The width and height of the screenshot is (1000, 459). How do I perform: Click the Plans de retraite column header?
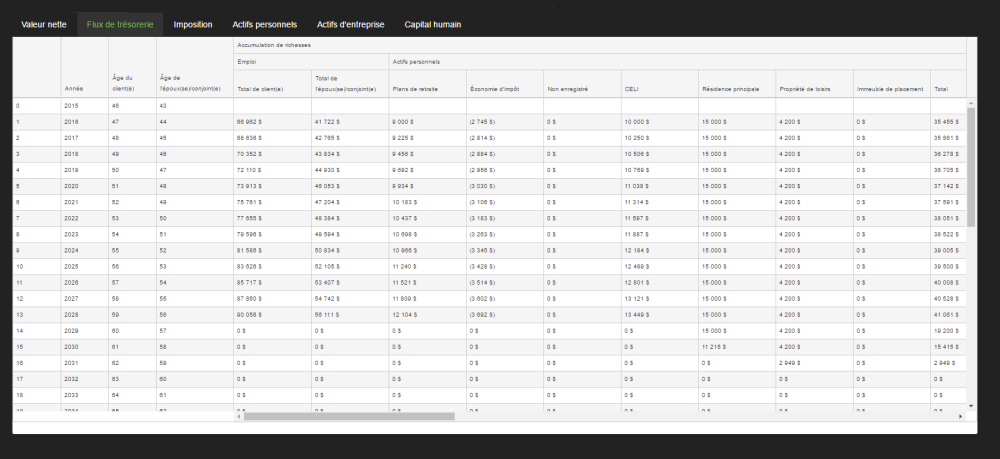[x=428, y=83]
